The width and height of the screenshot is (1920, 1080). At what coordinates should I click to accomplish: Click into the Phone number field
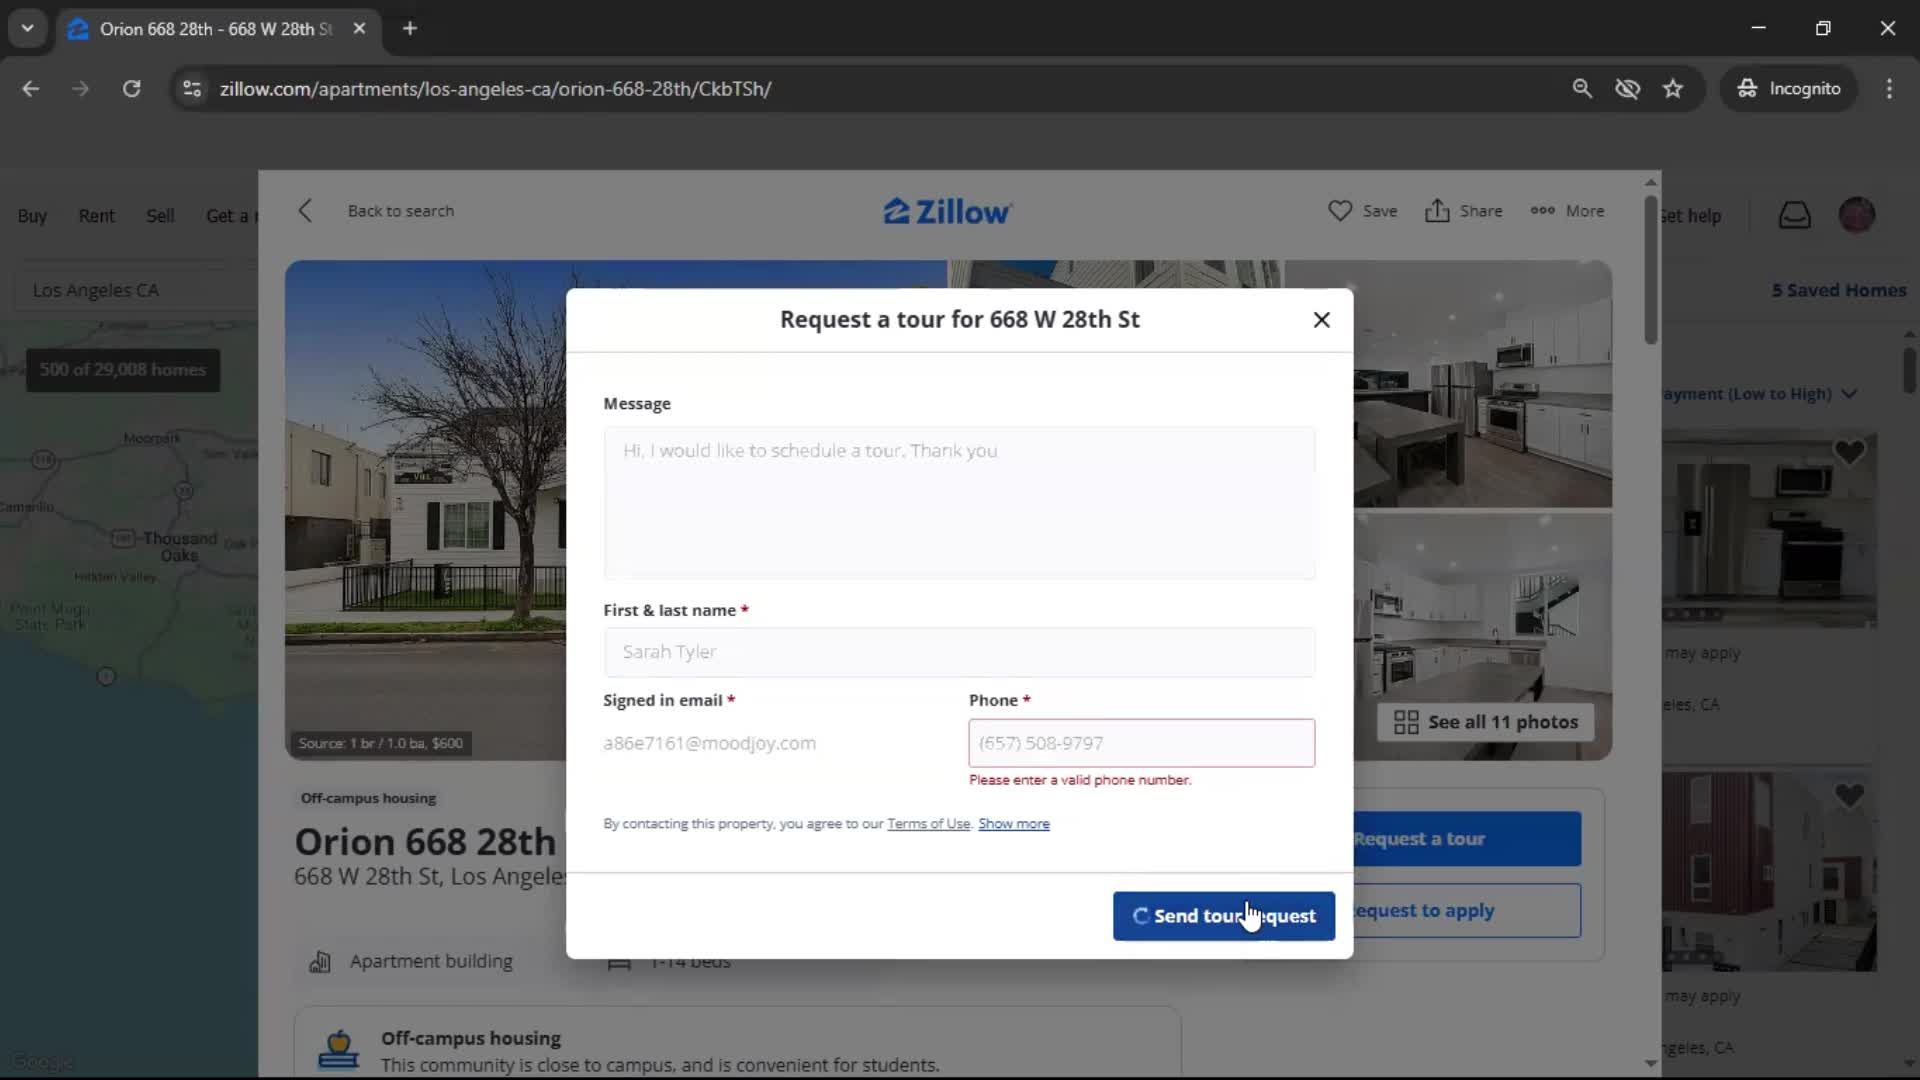[1141, 743]
